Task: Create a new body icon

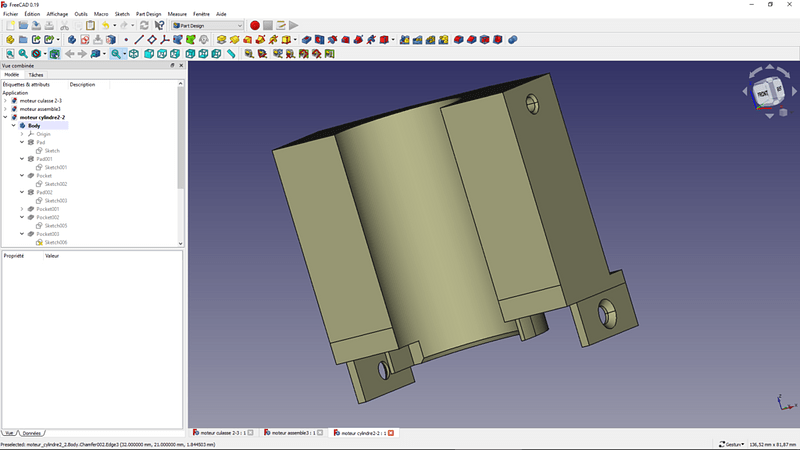Action: 72,40
